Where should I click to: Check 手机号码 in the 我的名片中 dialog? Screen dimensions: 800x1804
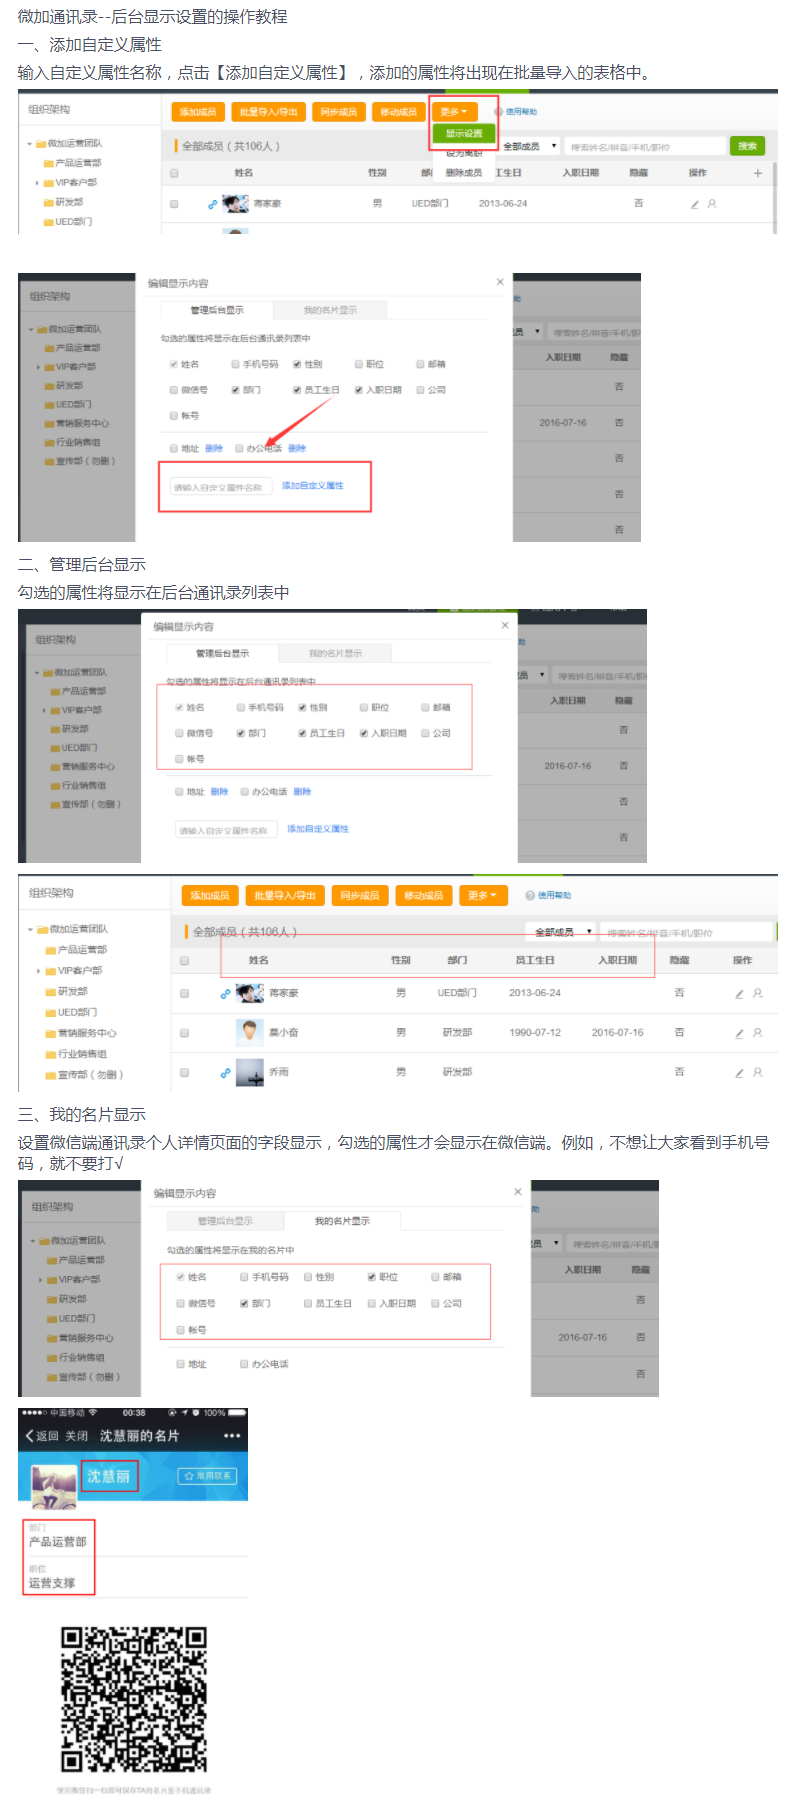click(244, 1277)
